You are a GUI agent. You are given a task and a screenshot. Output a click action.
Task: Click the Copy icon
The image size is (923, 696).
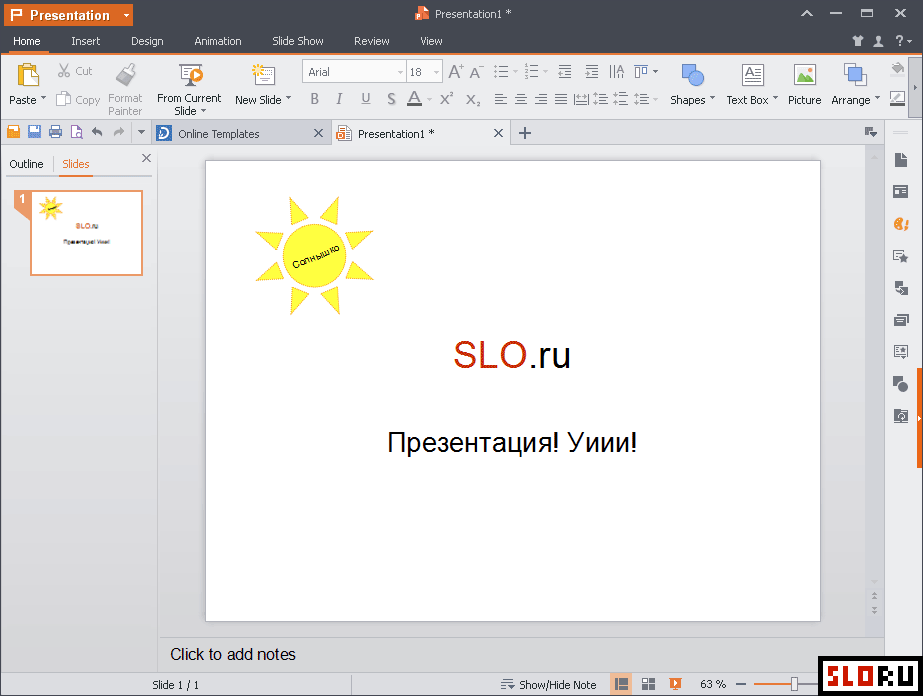pyautogui.click(x=63, y=99)
